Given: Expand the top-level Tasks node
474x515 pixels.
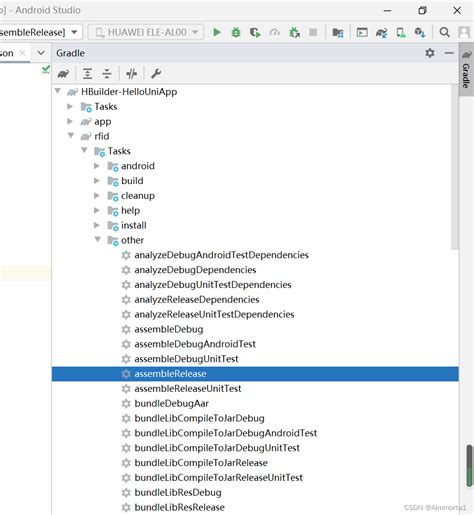Looking at the screenshot, I should pyautogui.click(x=70, y=106).
